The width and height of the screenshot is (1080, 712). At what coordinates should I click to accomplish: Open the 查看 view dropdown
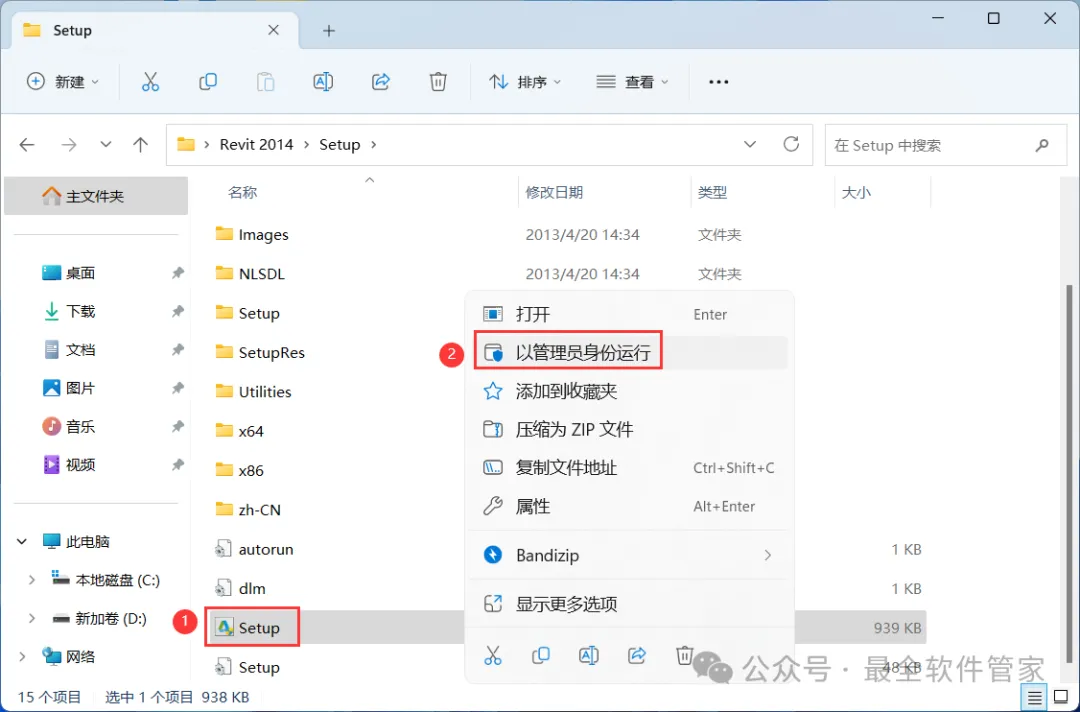coord(632,82)
